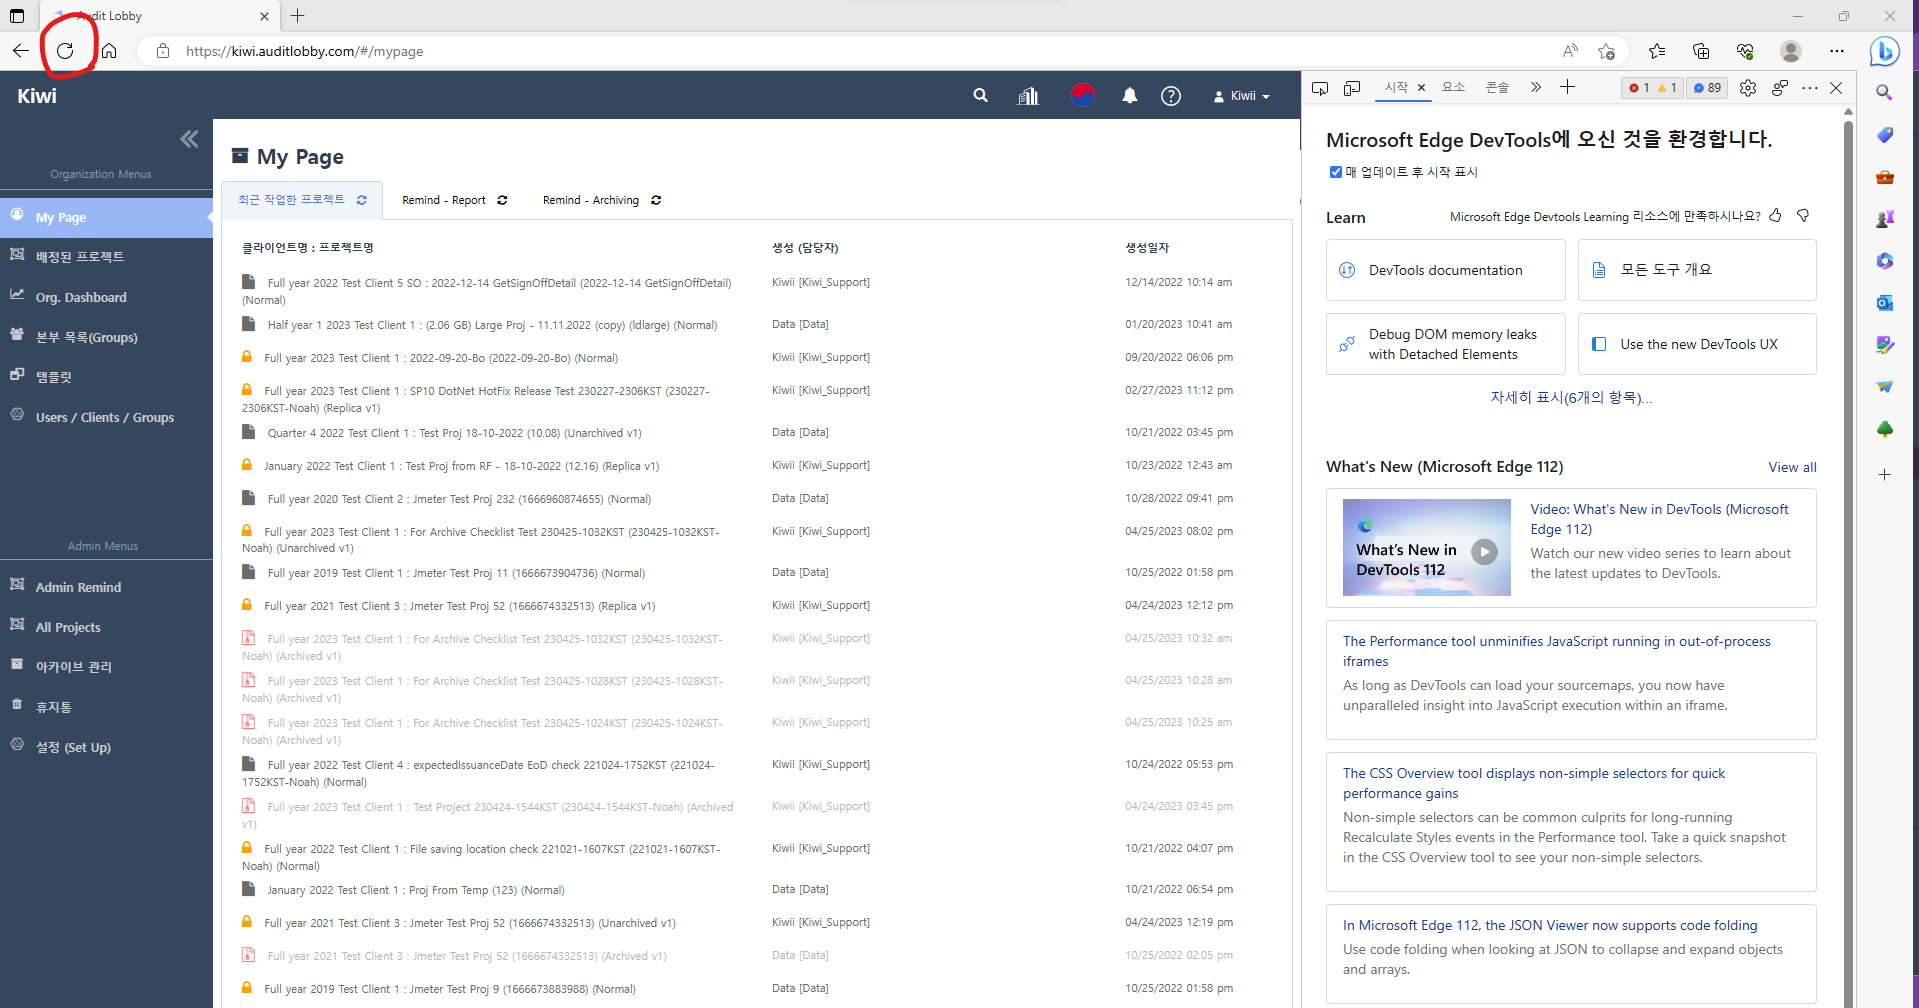
Task: Click the refresh icon on Remind - Report tab
Action: [x=502, y=200]
